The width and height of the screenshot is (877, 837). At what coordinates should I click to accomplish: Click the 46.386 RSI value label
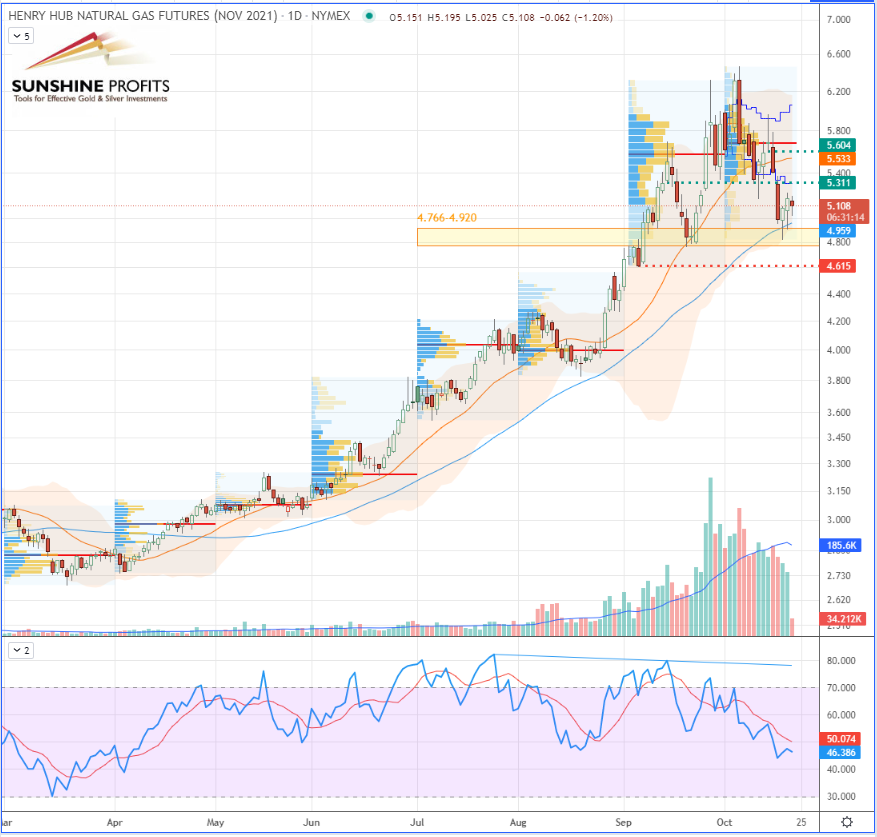click(x=841, y=753)
